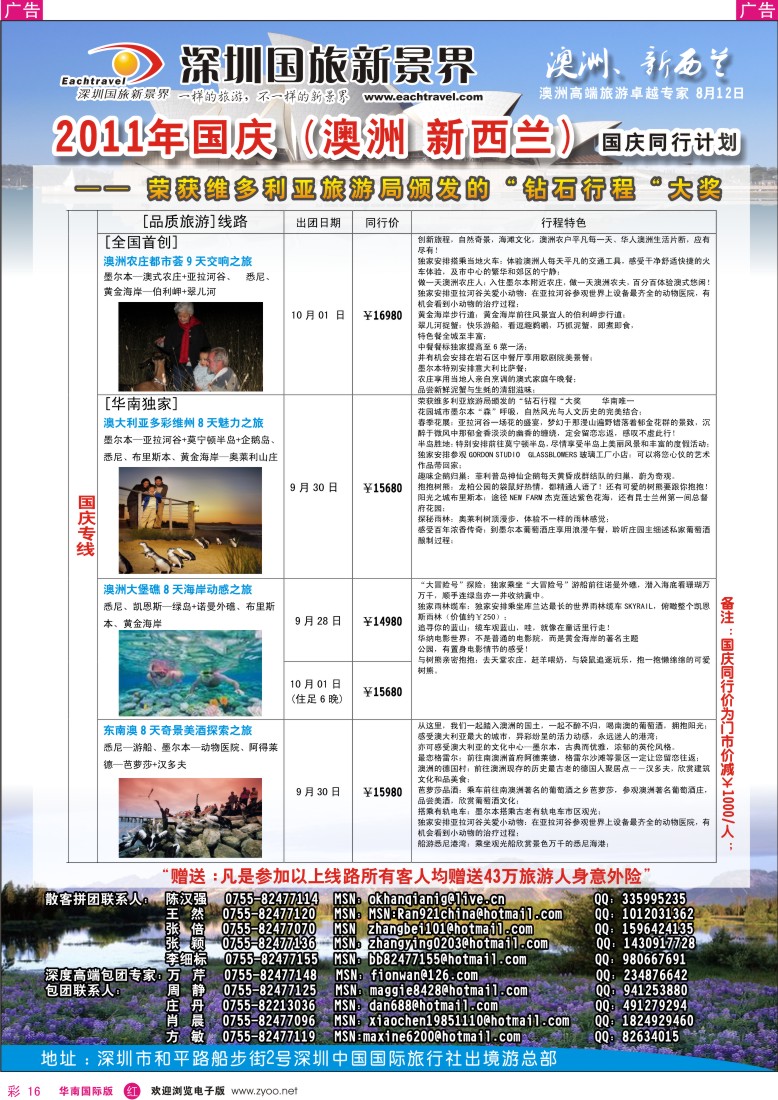
Task: Open the 东南澳8天奇景美酒探索之旅 route title
Action: [177, 730]
